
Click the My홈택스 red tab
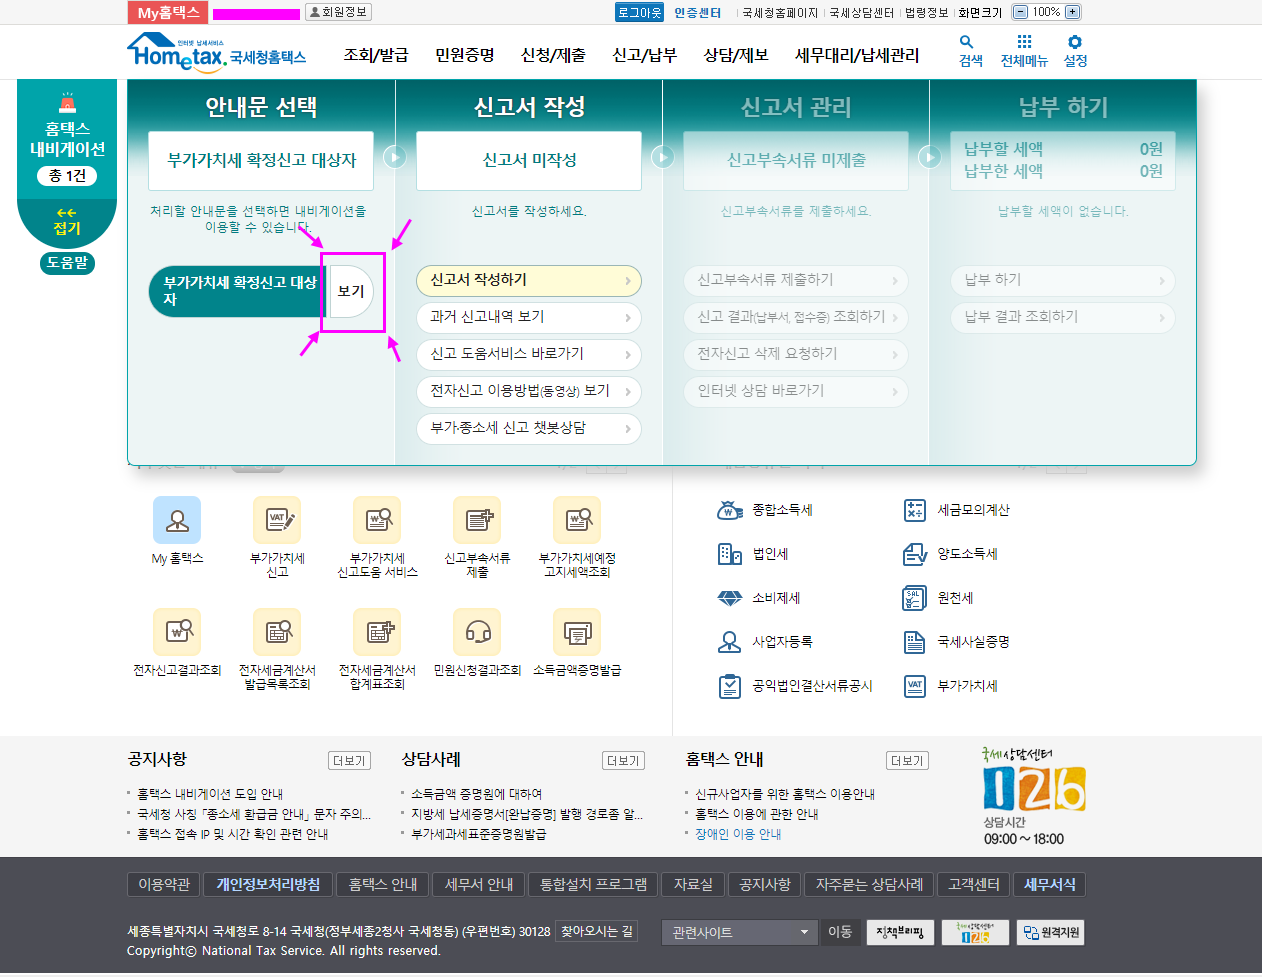click(x=168, y=12)
